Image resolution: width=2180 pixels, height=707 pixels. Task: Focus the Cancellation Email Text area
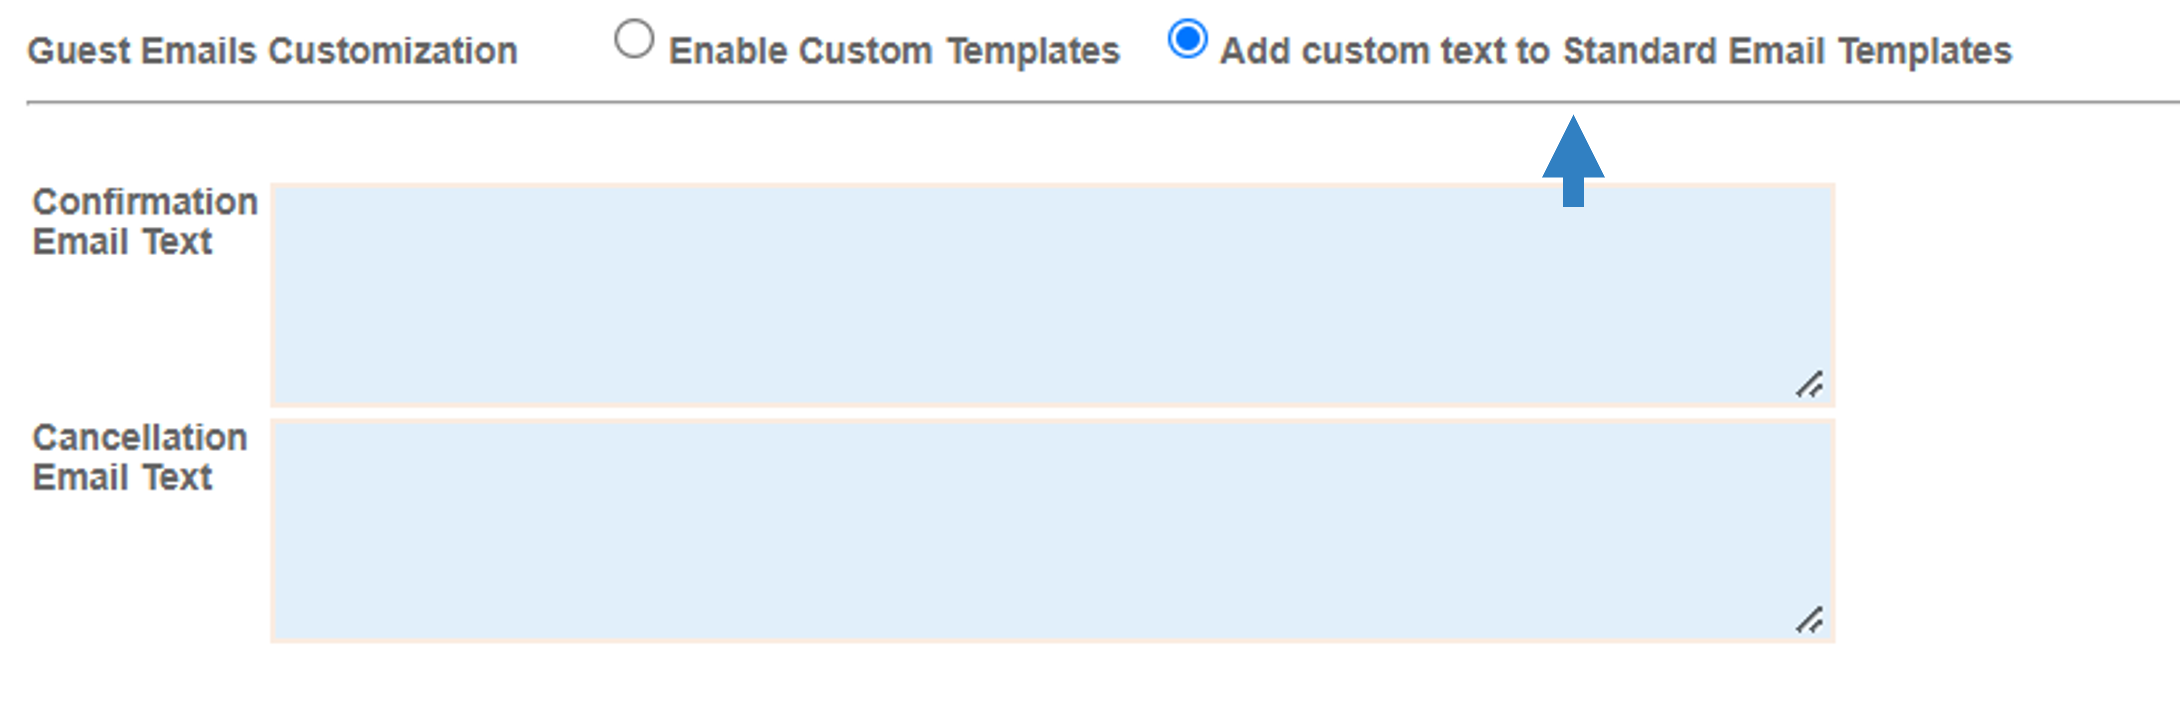[x=1053, y=531]
